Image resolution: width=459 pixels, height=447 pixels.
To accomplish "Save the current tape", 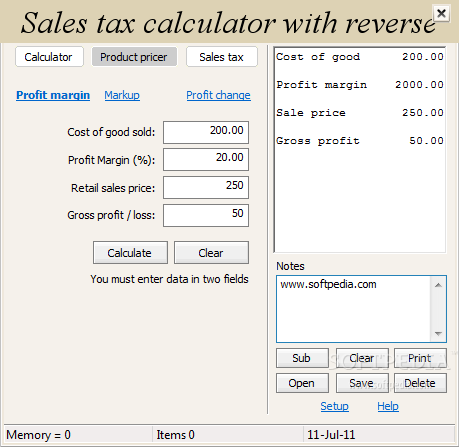I will (x=362, y=383).
